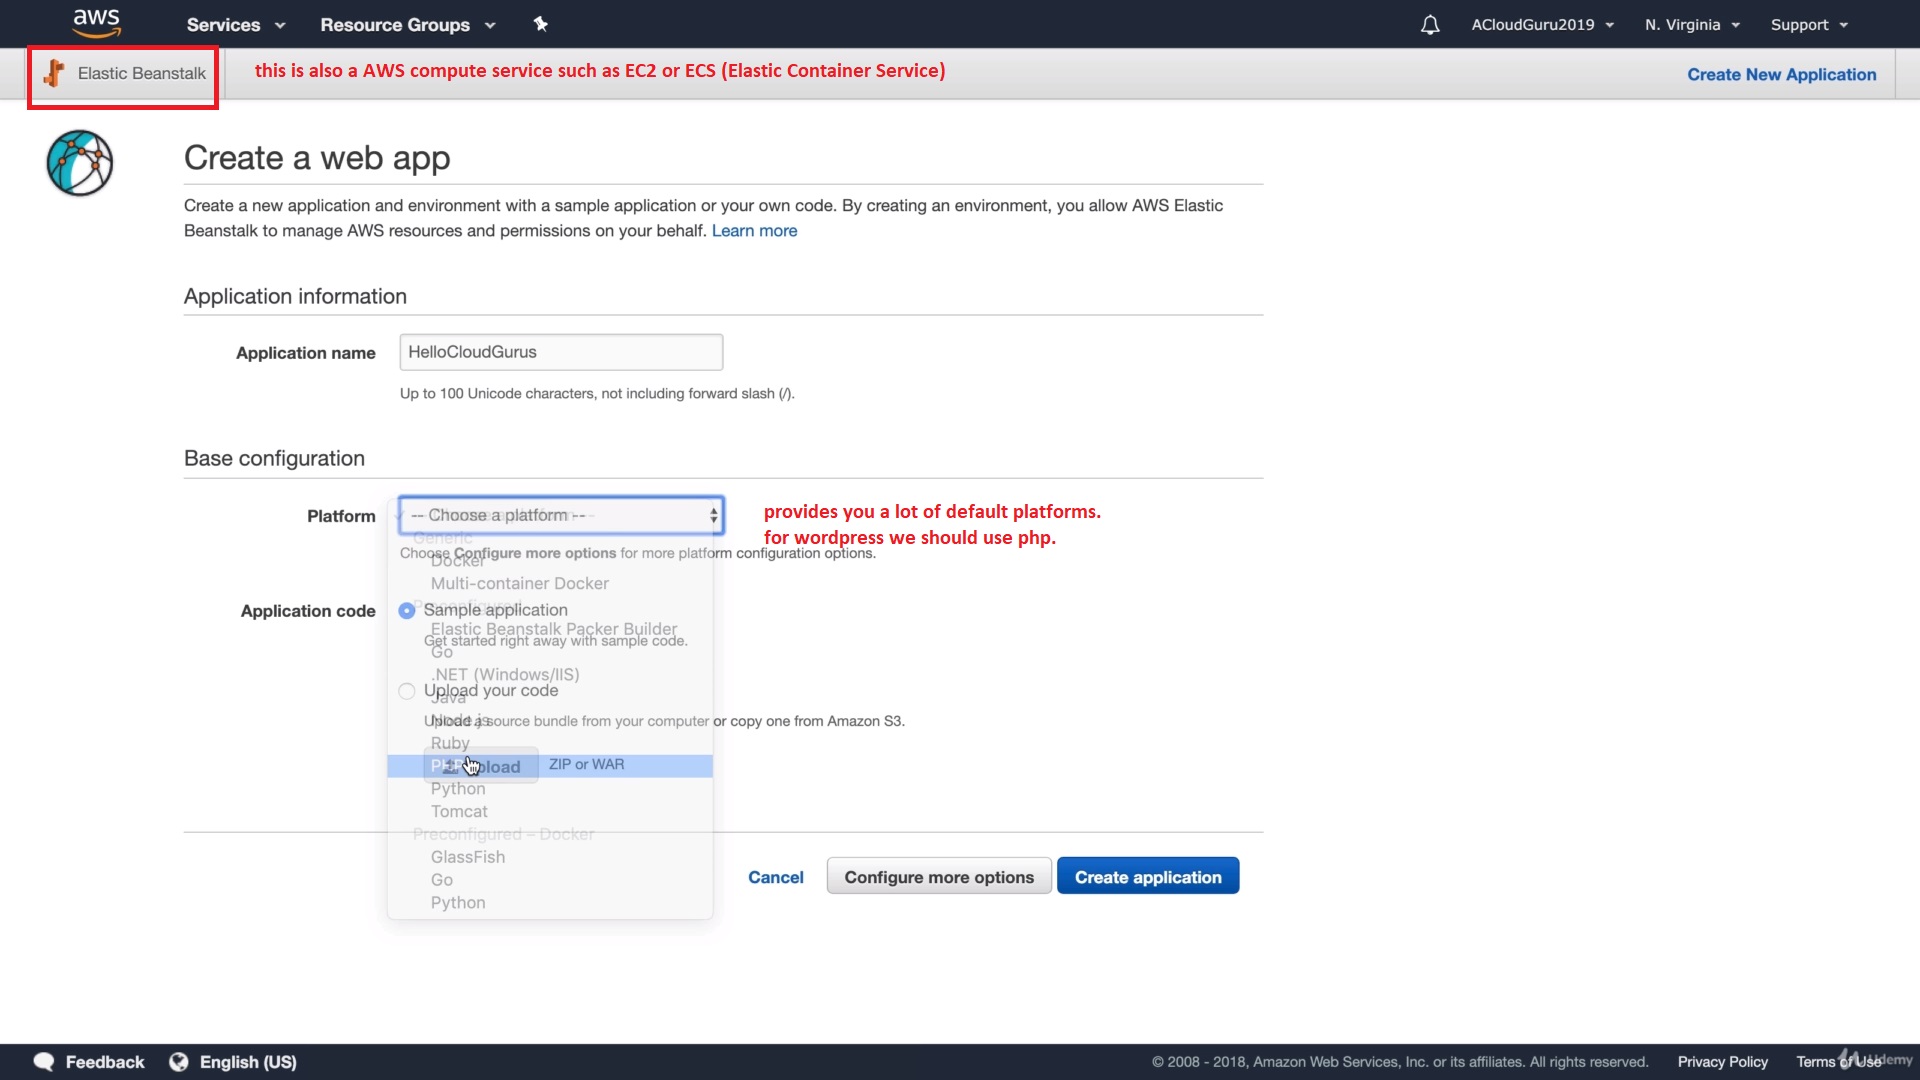Open the Resource Groups dropdown

coord(407,25)
